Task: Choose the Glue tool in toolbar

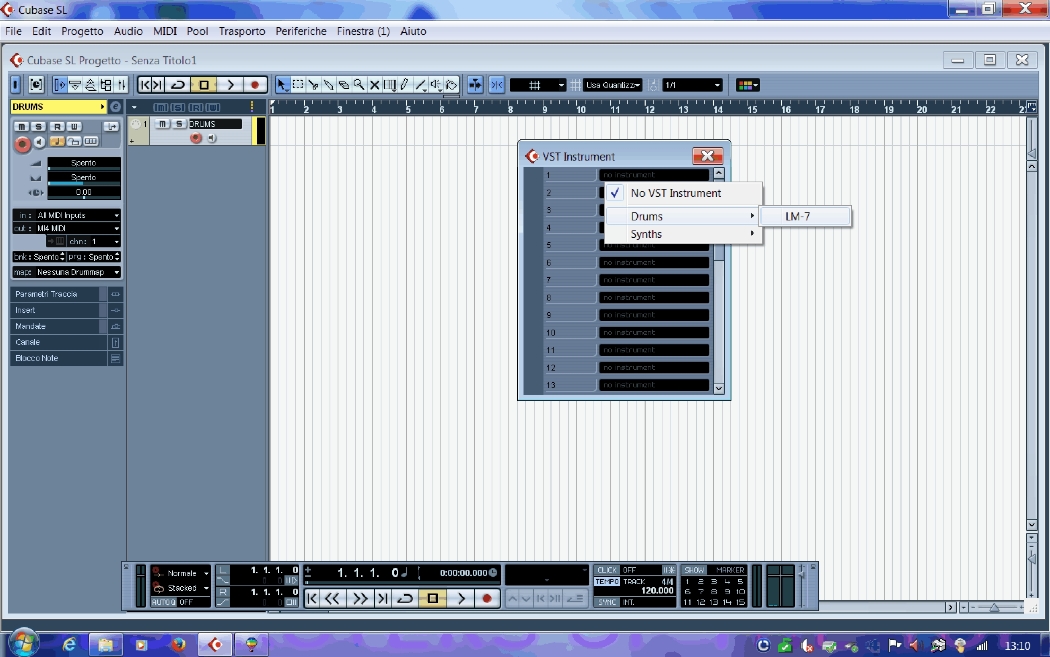Action: (x=329, y=85)
